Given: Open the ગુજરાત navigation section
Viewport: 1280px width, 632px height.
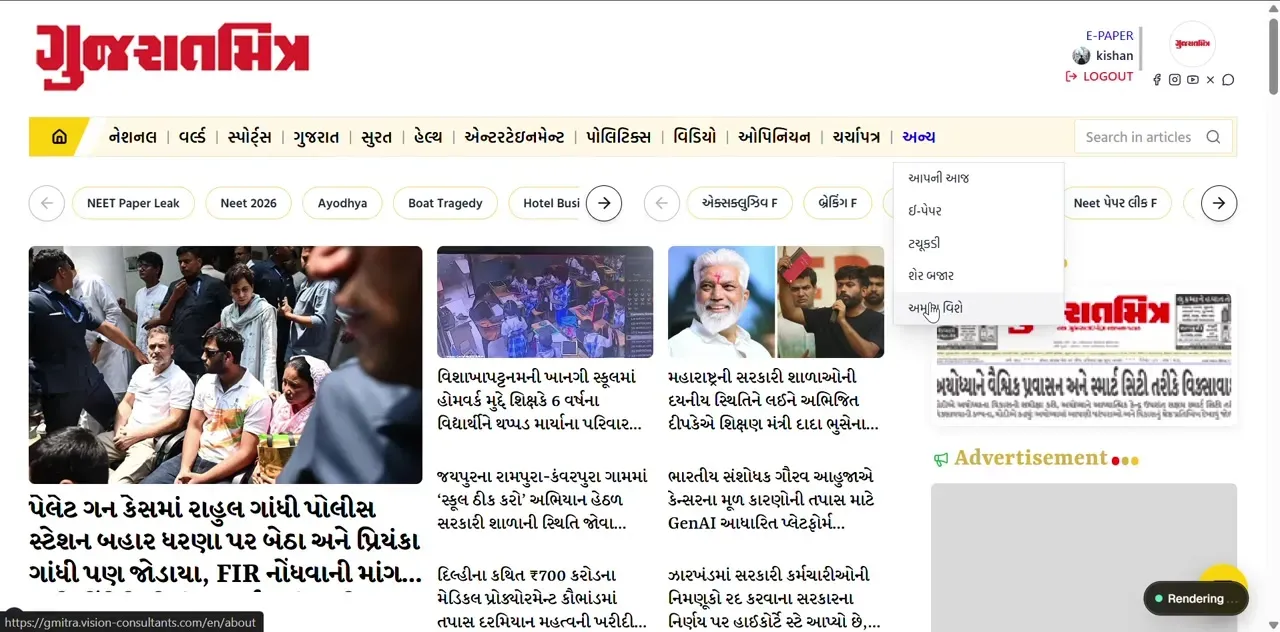Looking at the screenshot, I should [x=316, y=137].
